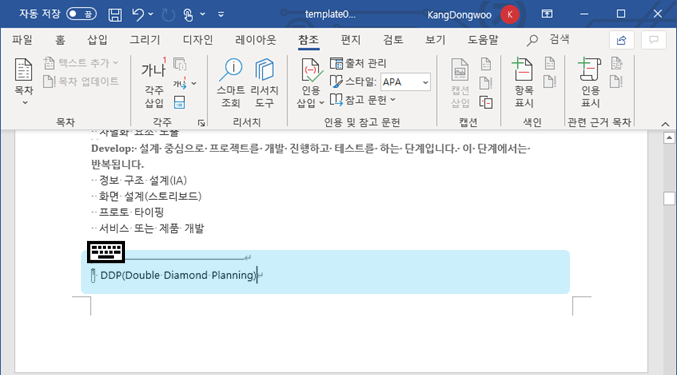Click the share icon button
The height and width of the screenshot is (375, 677).
pyautogui.click(x=621, y=41)
